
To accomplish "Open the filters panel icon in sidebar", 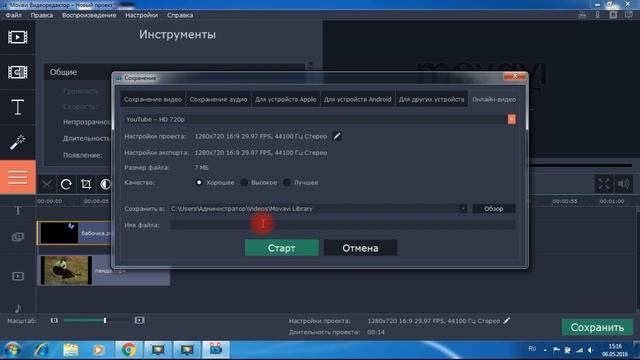I will click(x=18, y=72).
